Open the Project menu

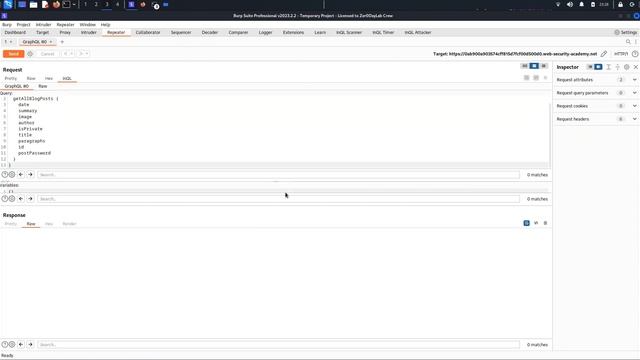(x=23, y=24)
